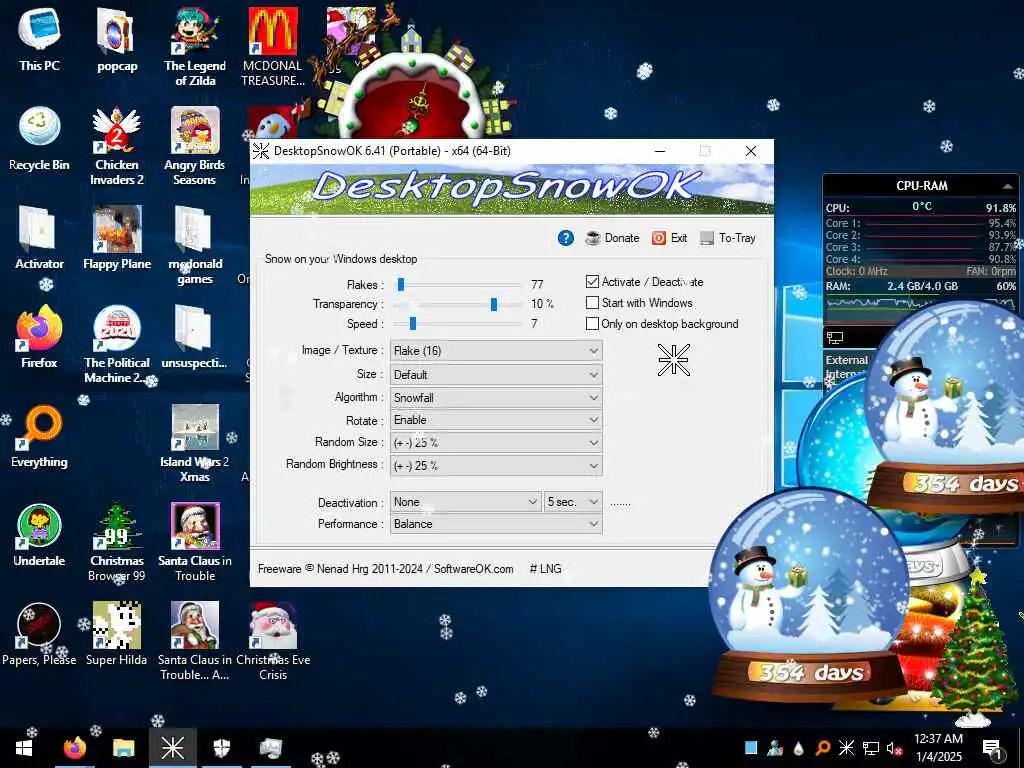Click the Everything magnifier tray icon

[x=822, y=748]
